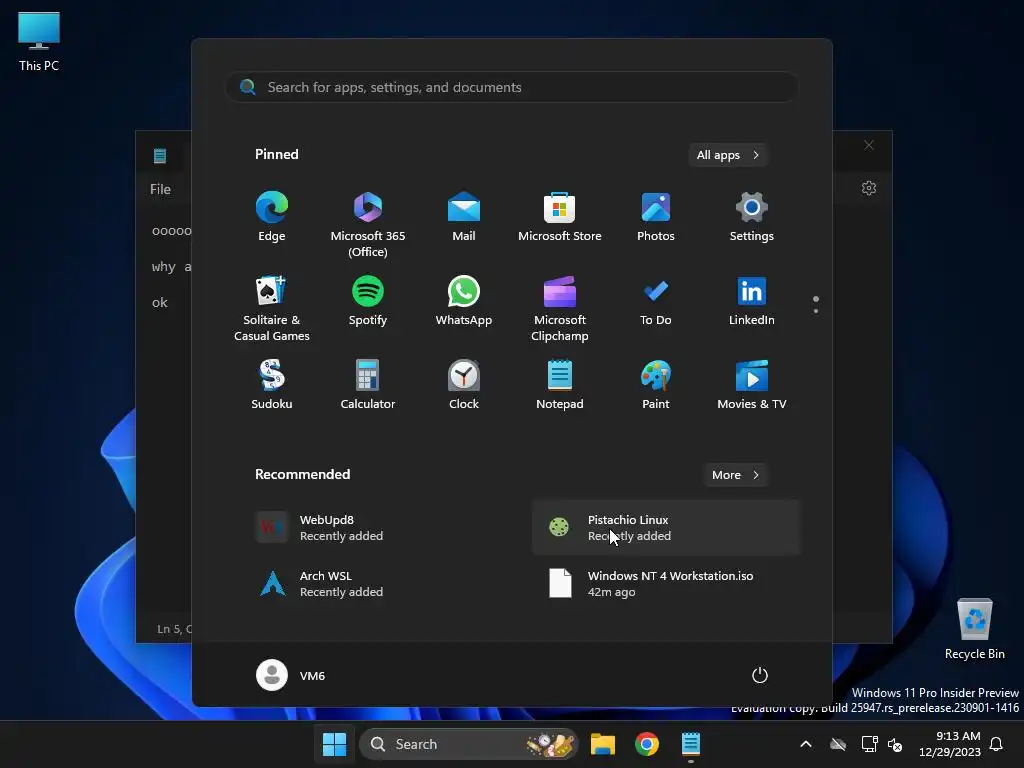
Task: Expand the All apps list
Action: click(x=728, y=155)
